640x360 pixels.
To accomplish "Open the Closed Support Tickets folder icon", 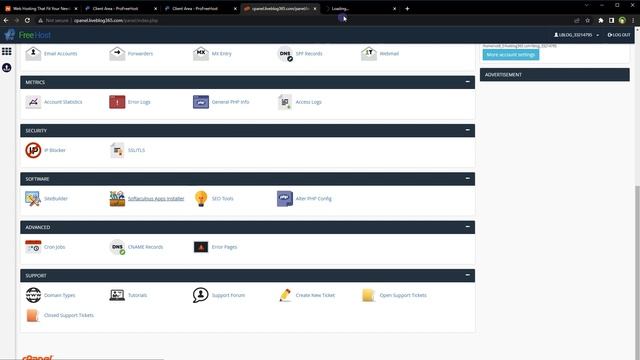I will [32, 315].
